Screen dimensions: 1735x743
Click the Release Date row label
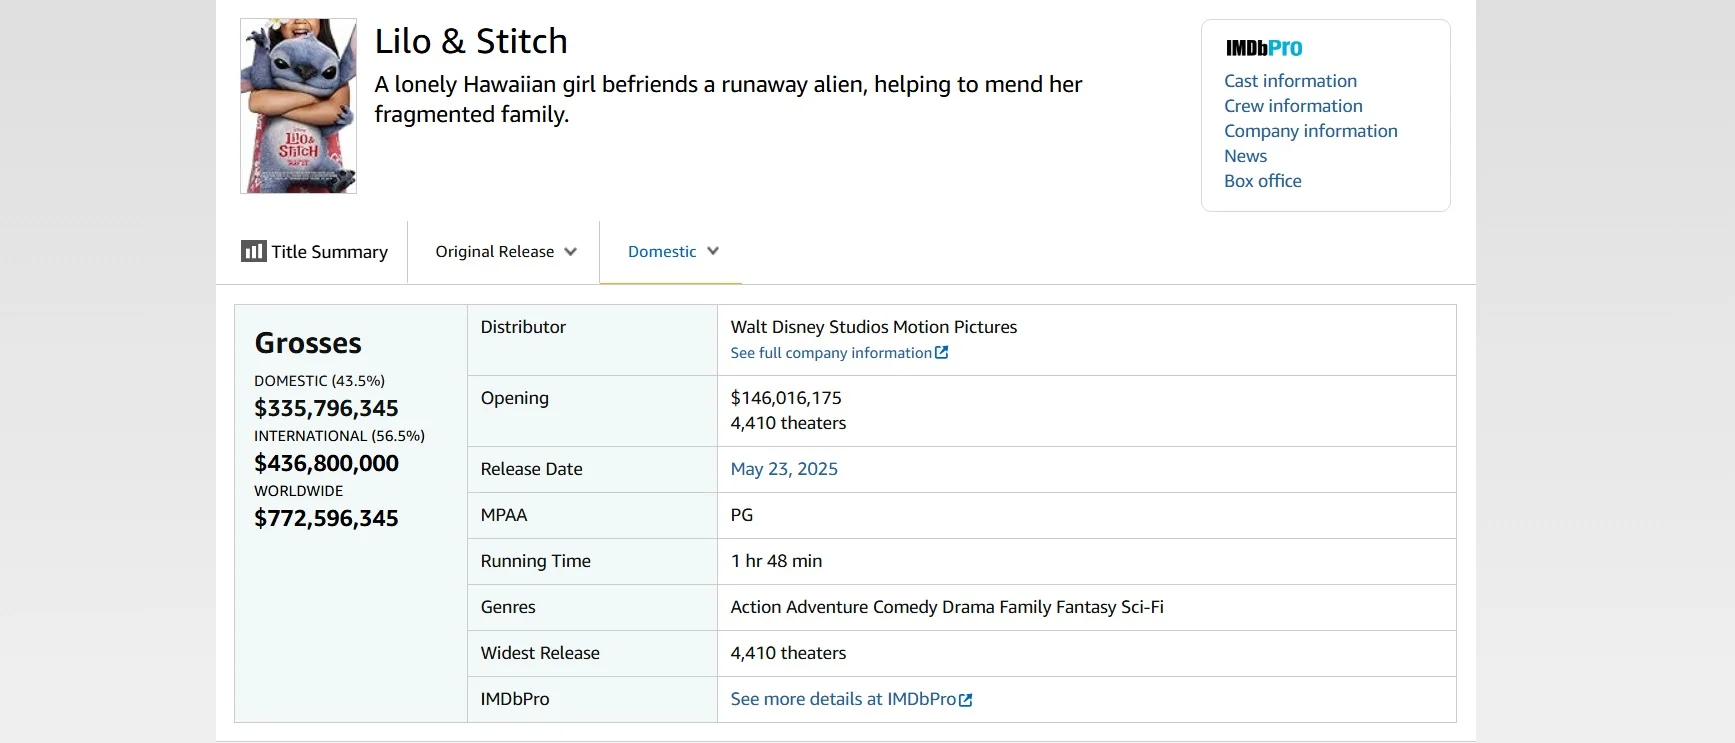pyautogui.click(x=531, y=469)
